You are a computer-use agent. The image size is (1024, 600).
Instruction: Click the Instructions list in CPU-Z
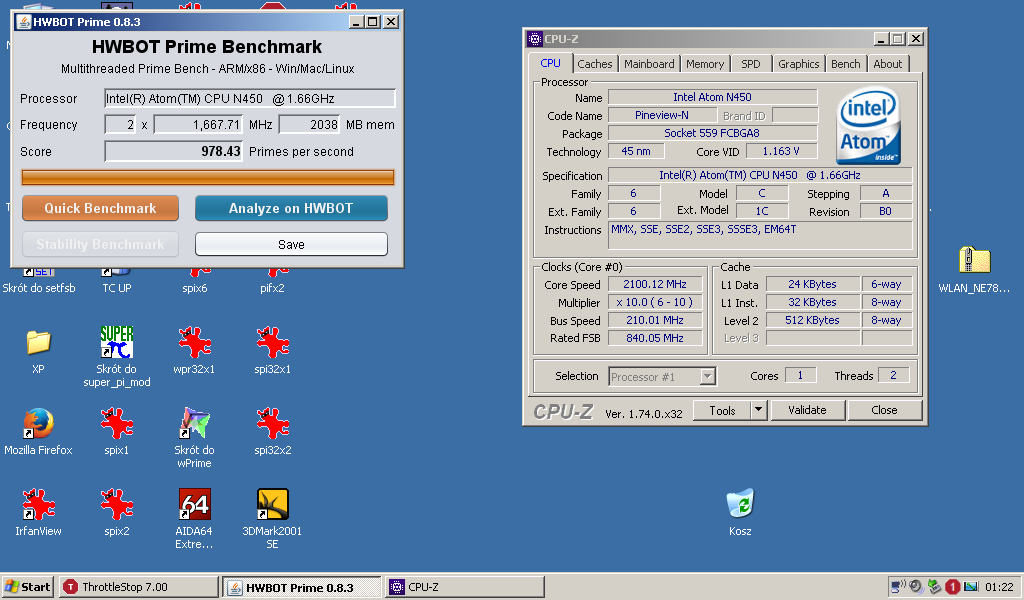pyautogui.click(x=760, y=235)
